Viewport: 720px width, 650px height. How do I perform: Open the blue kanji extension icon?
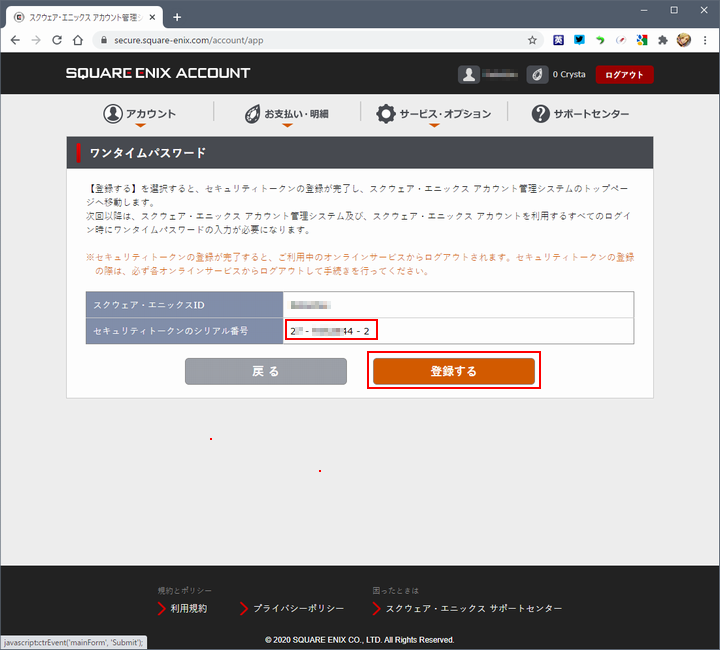point(558,40)
